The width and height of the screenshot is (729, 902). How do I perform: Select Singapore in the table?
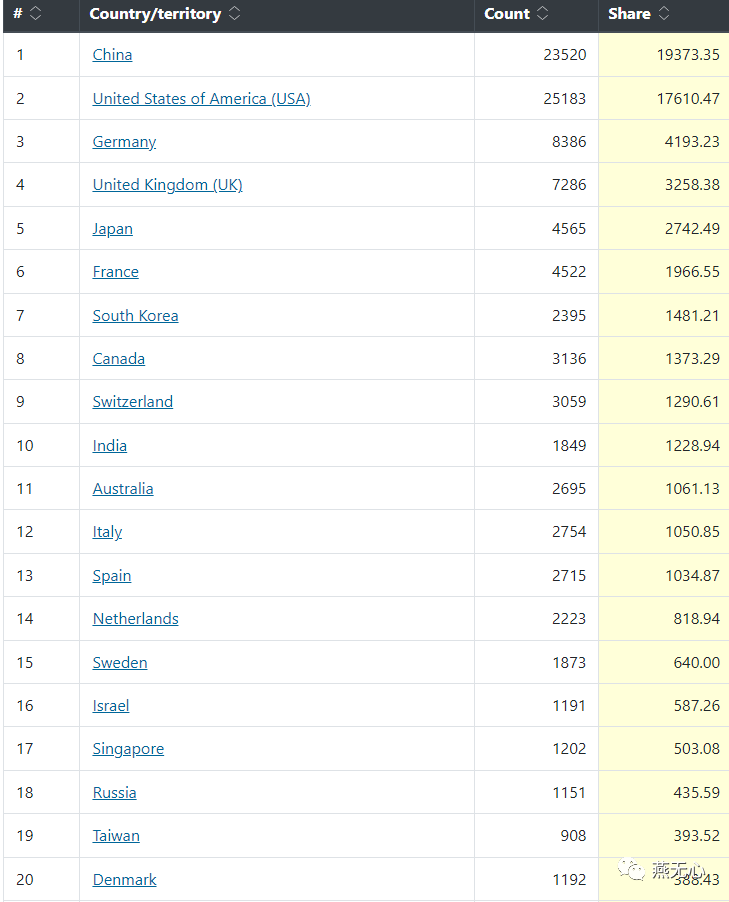(x=128, y=749)
